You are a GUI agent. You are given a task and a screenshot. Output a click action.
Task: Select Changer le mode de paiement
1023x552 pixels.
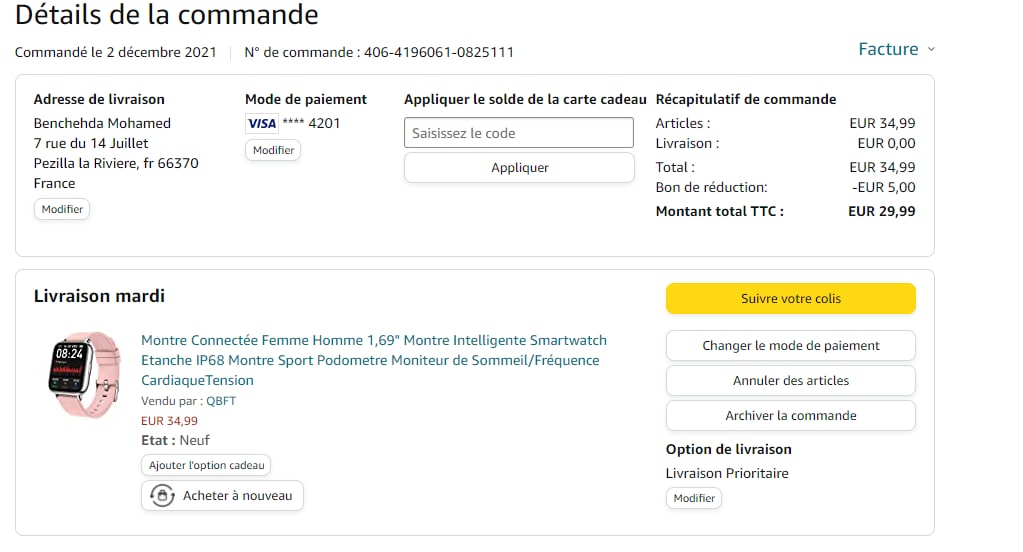tap(790, 346)
